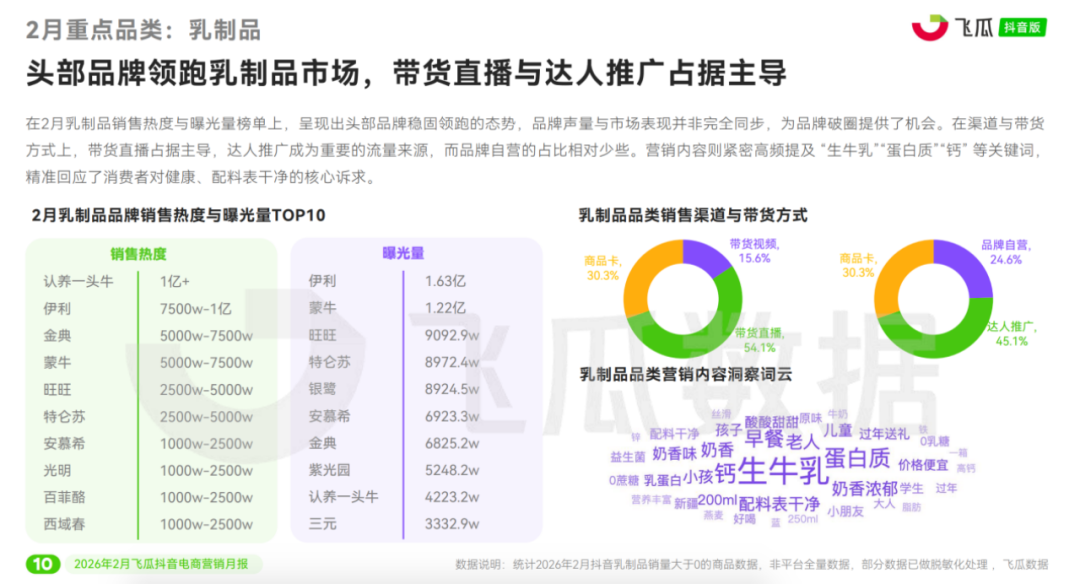
Task: Select the 三元 row in exposure list
Action: coord(323,523)
